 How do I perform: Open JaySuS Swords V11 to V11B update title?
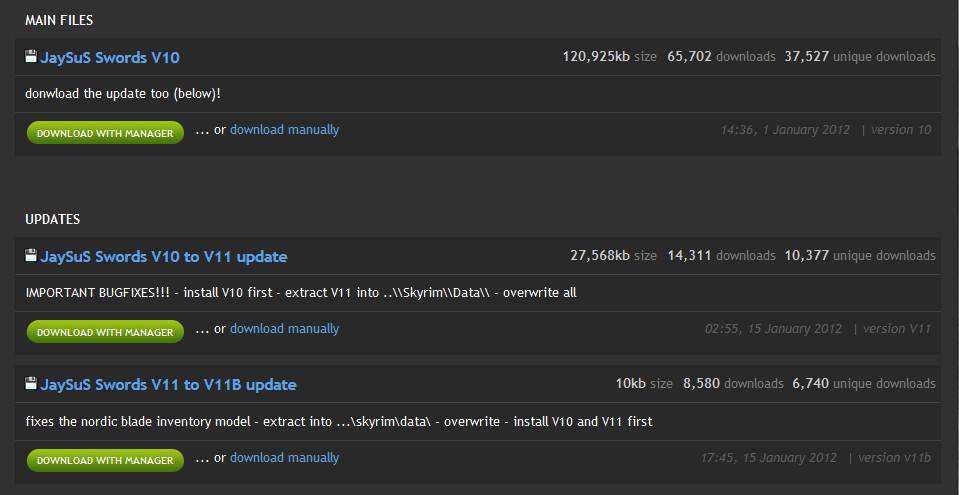[168, 385]
